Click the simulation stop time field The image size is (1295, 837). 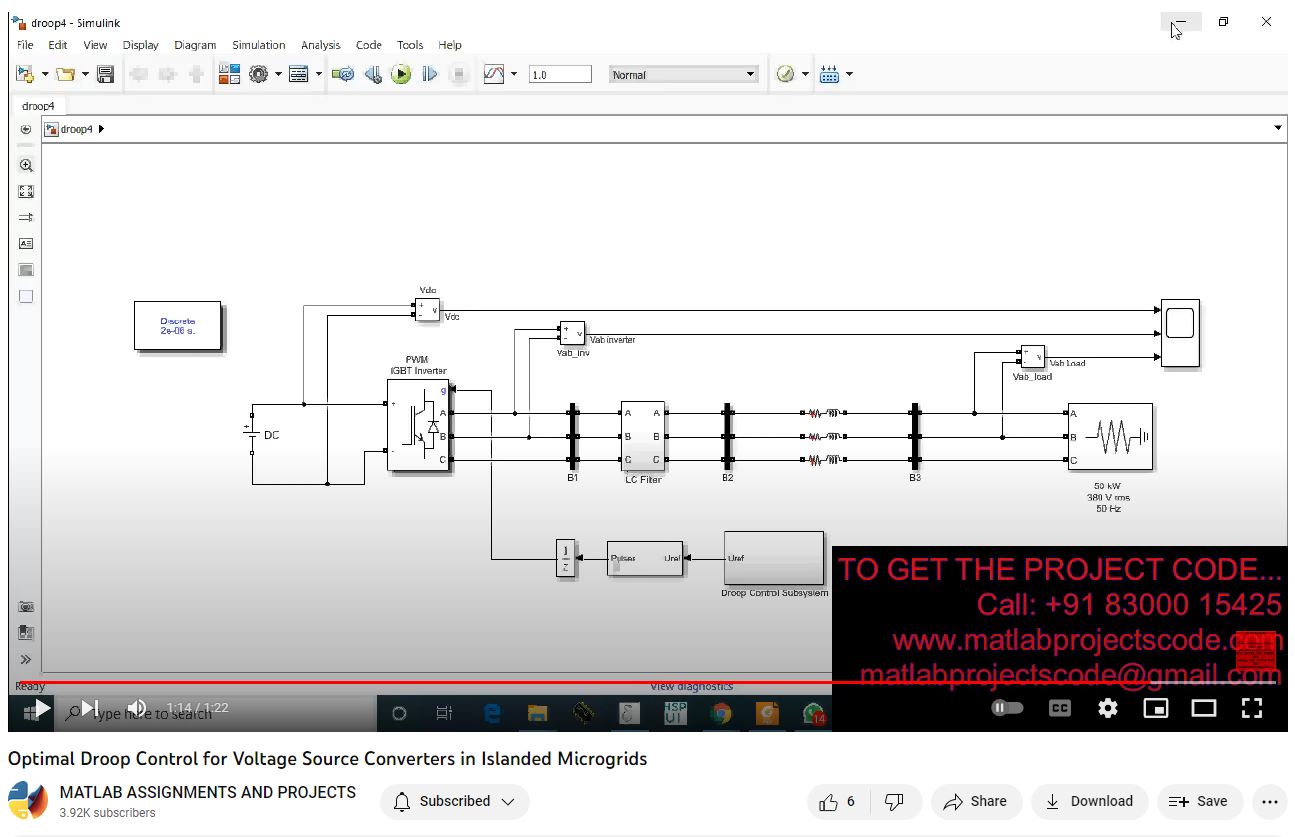click(x=559, y=75)
